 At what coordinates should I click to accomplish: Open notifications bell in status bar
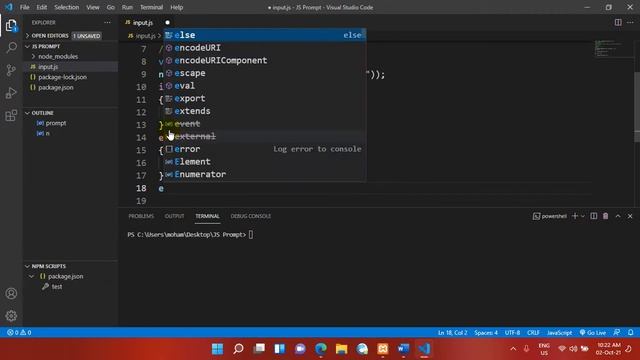click(x=631, y=333)
